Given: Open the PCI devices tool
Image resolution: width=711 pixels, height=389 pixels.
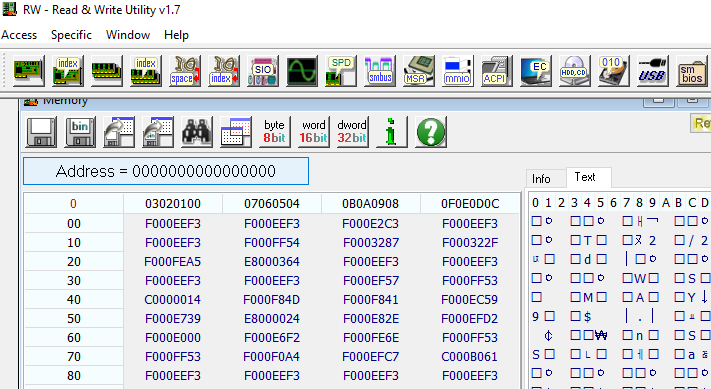Looking at the screenshot, I should click(x=29, y=71).
